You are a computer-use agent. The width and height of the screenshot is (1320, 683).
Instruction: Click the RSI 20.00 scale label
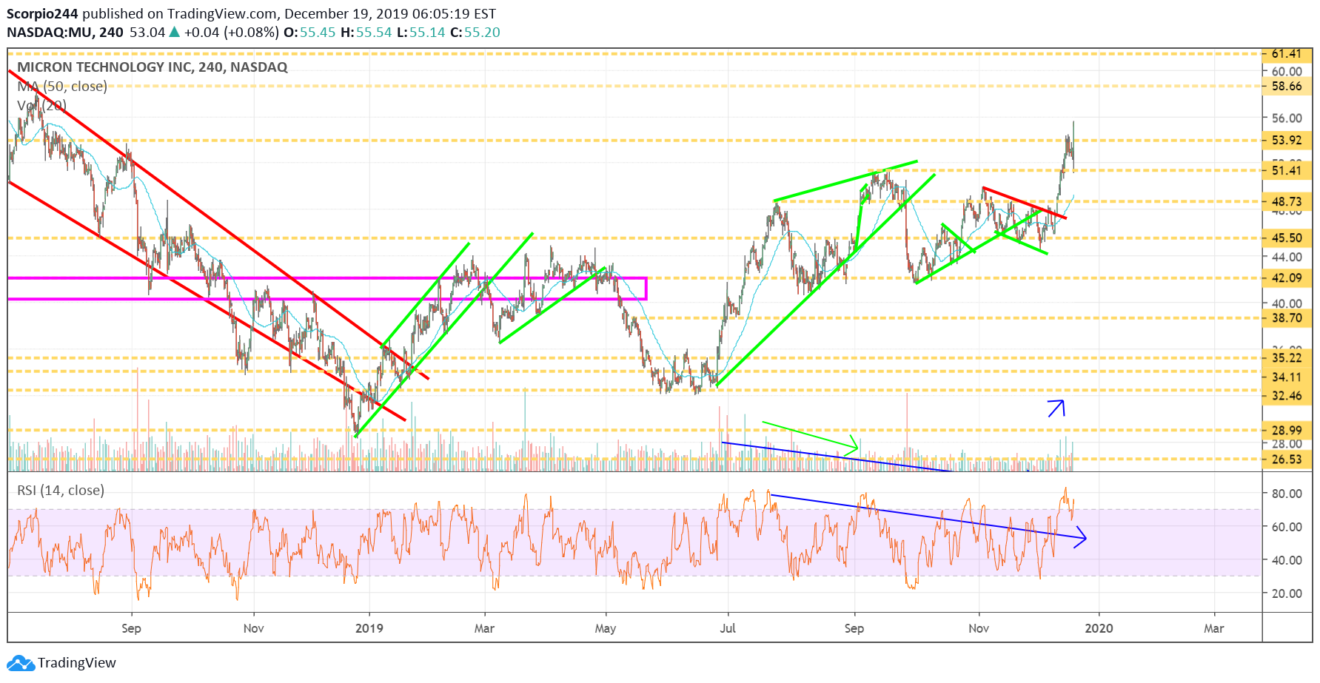tap(1285, 593)
